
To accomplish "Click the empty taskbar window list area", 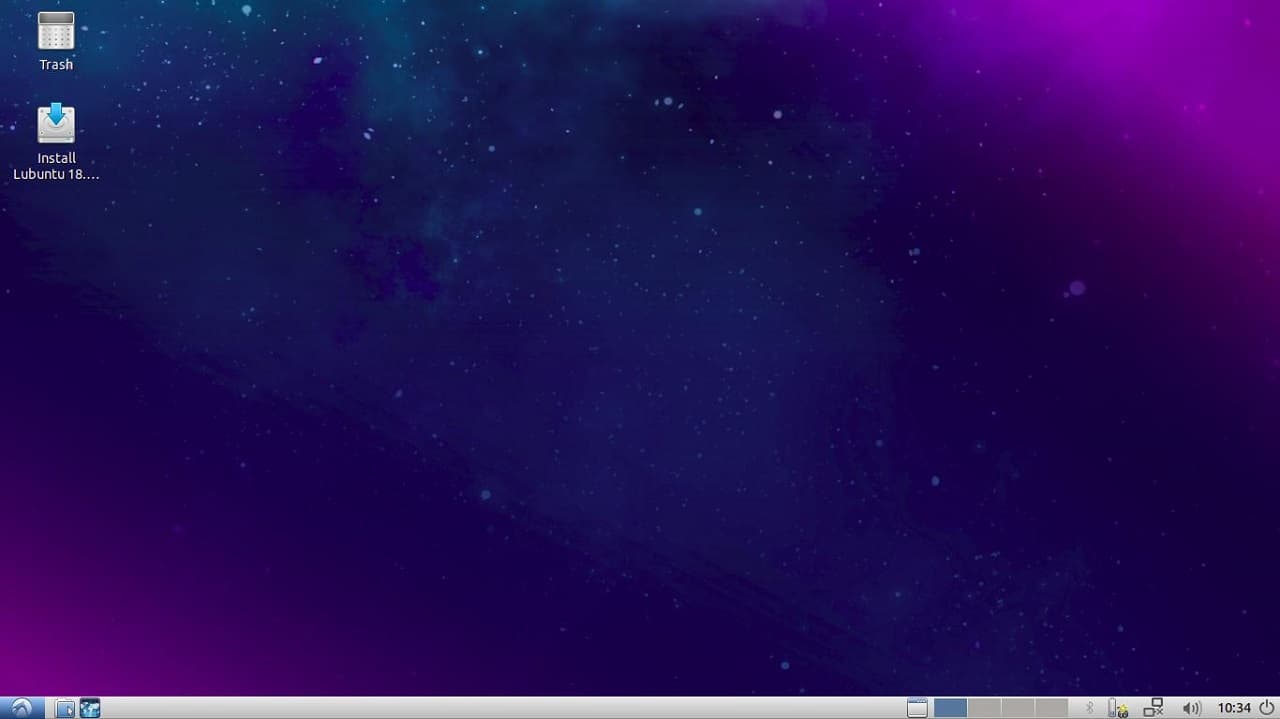I will (x=500, y=708).
